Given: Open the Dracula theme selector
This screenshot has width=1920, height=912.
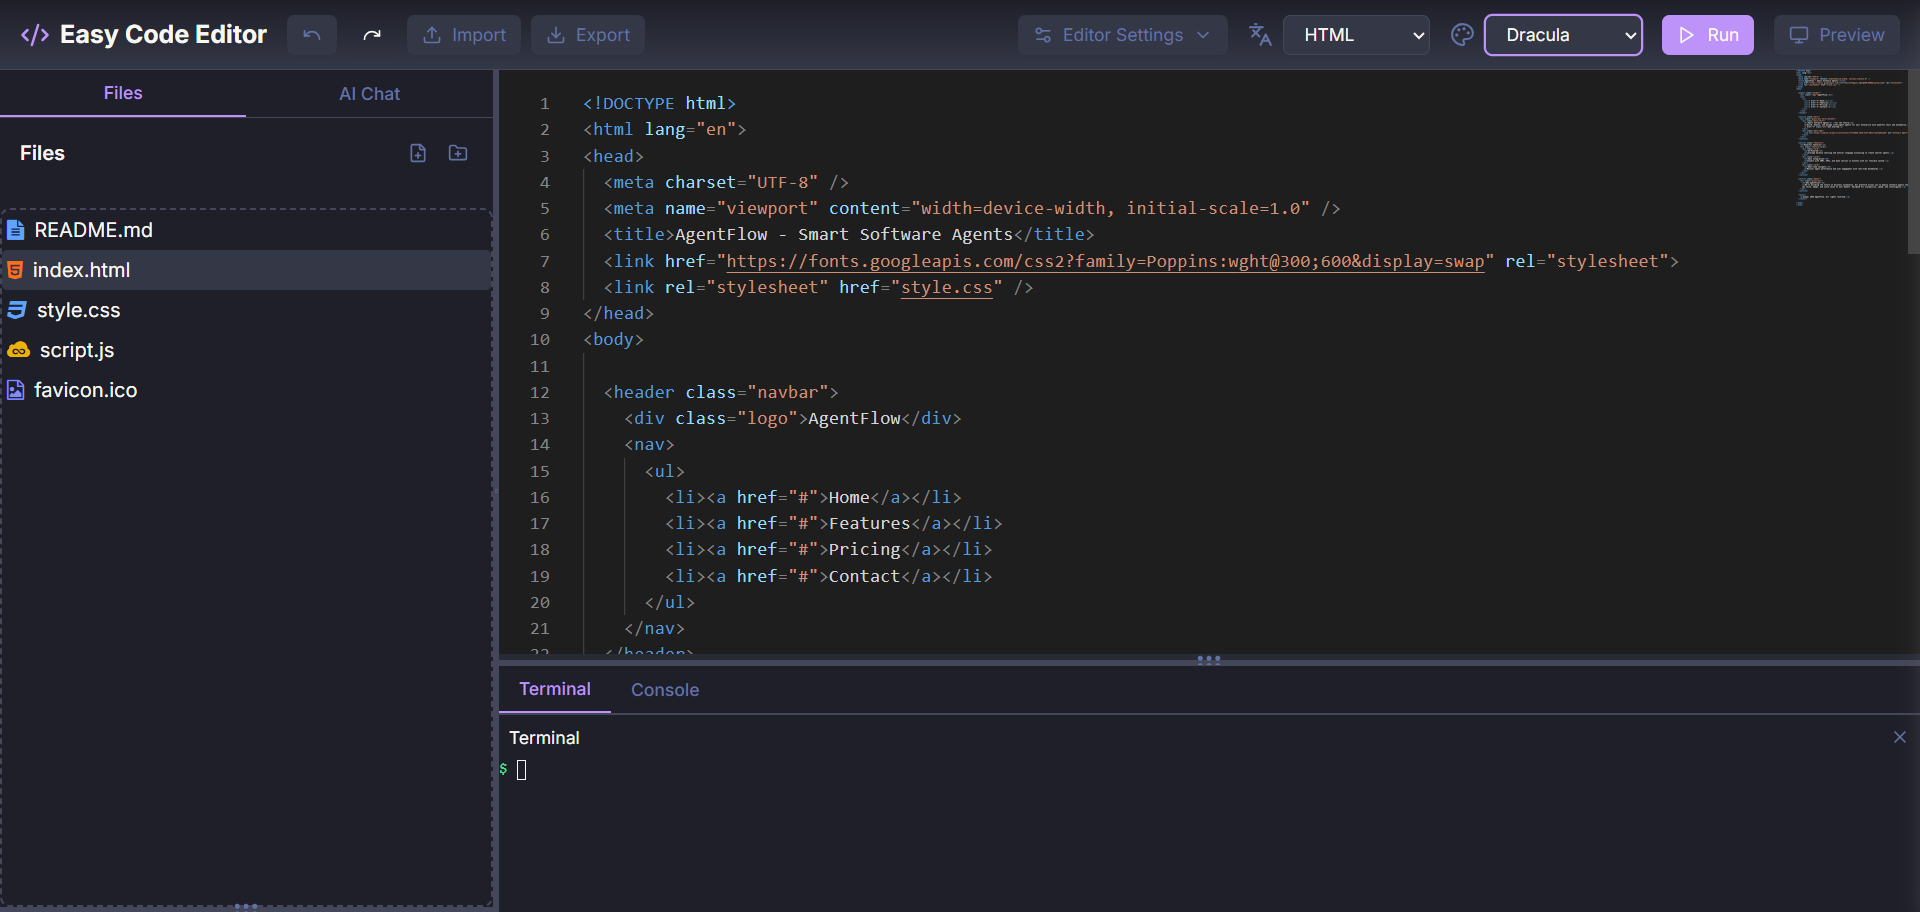Looking at the screenshot, I should pos(1564,35).
